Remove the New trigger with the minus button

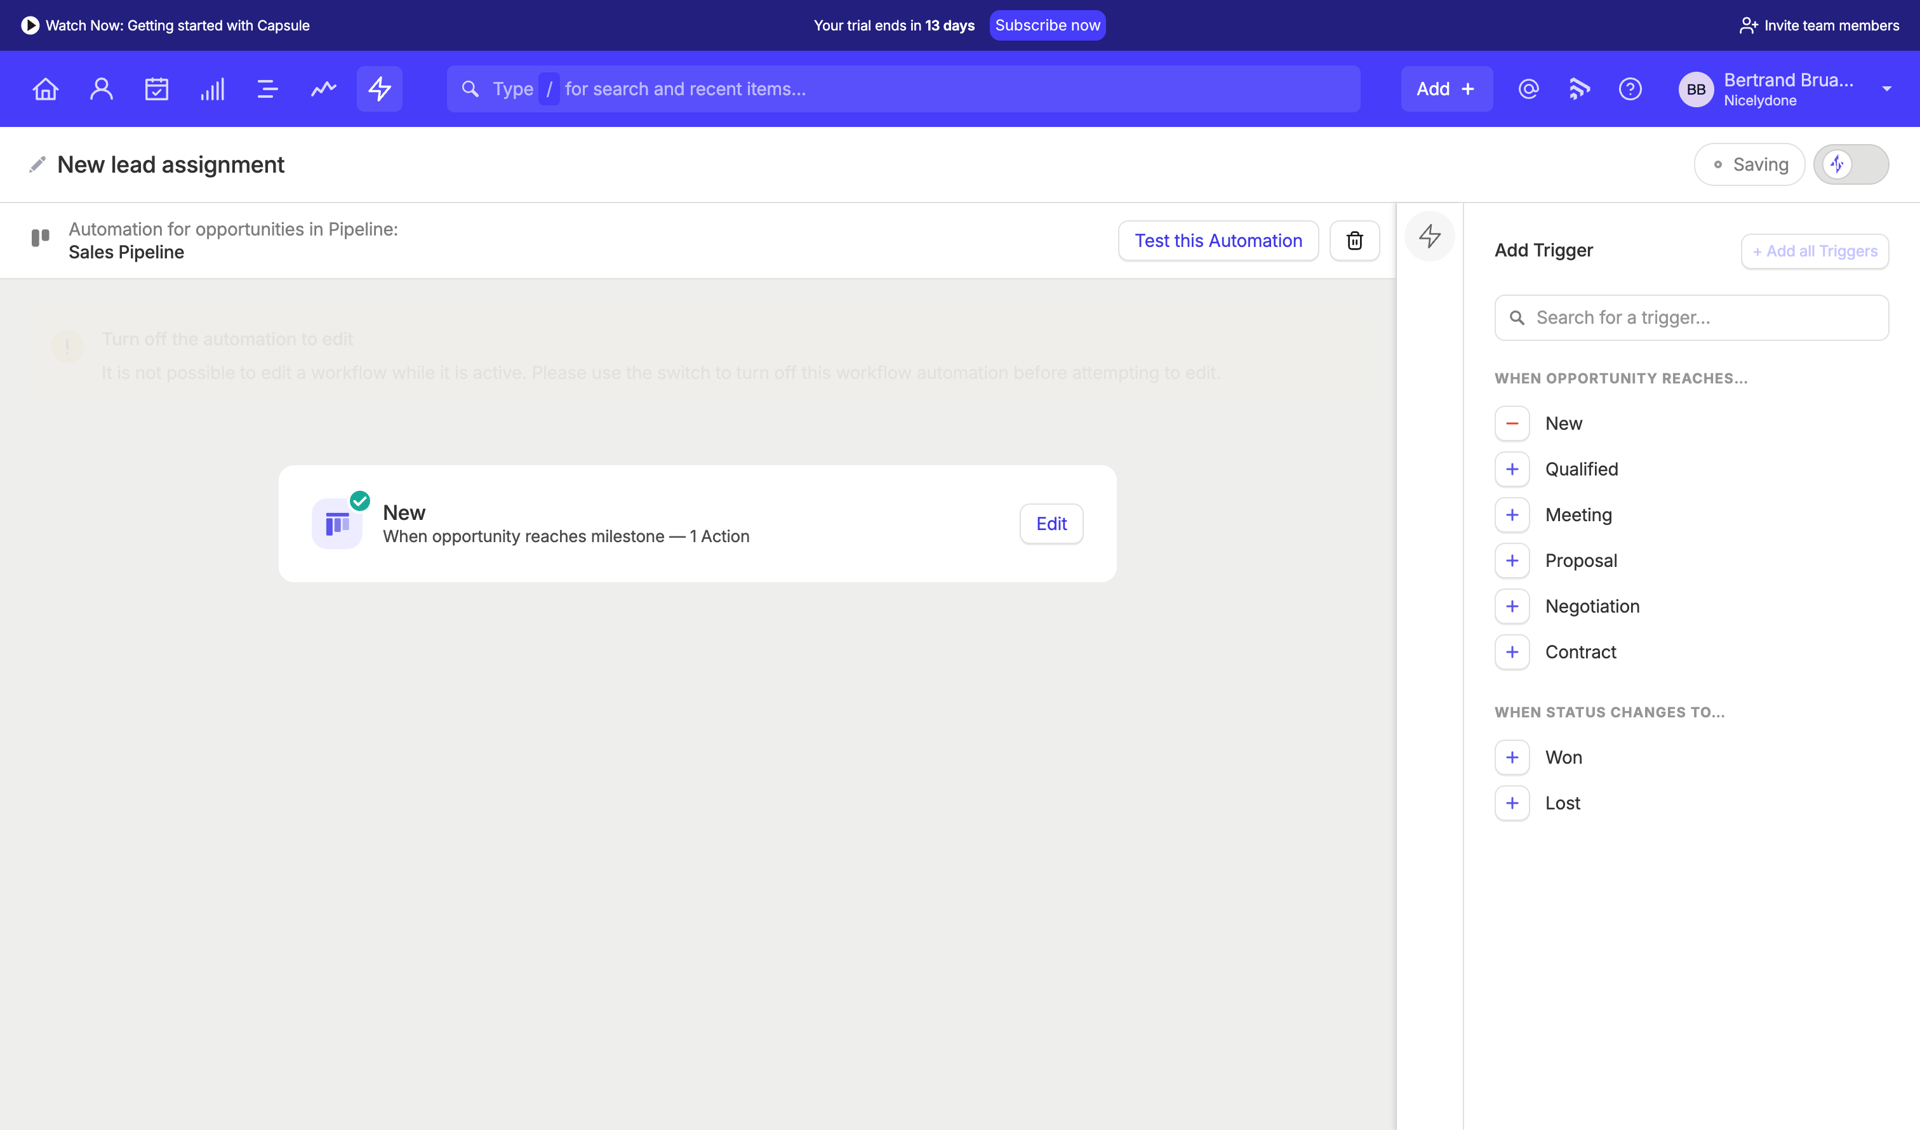pos(1512,423)
